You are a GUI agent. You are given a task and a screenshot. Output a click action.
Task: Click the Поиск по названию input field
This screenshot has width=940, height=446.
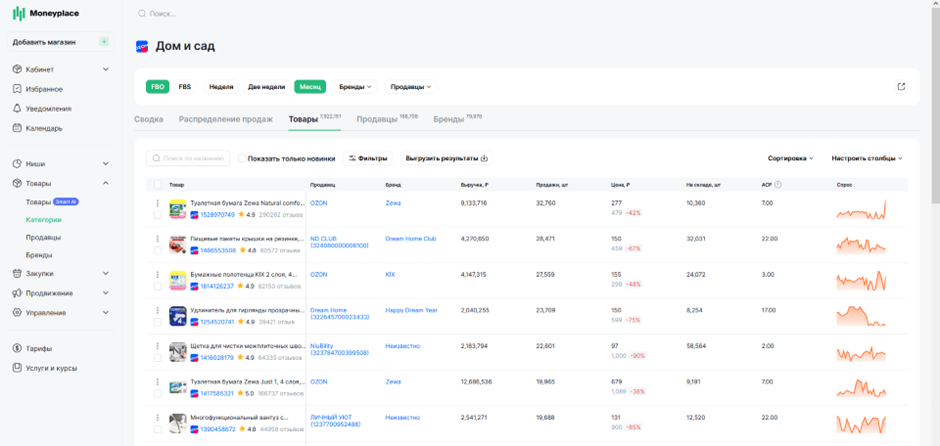[188, 158]
